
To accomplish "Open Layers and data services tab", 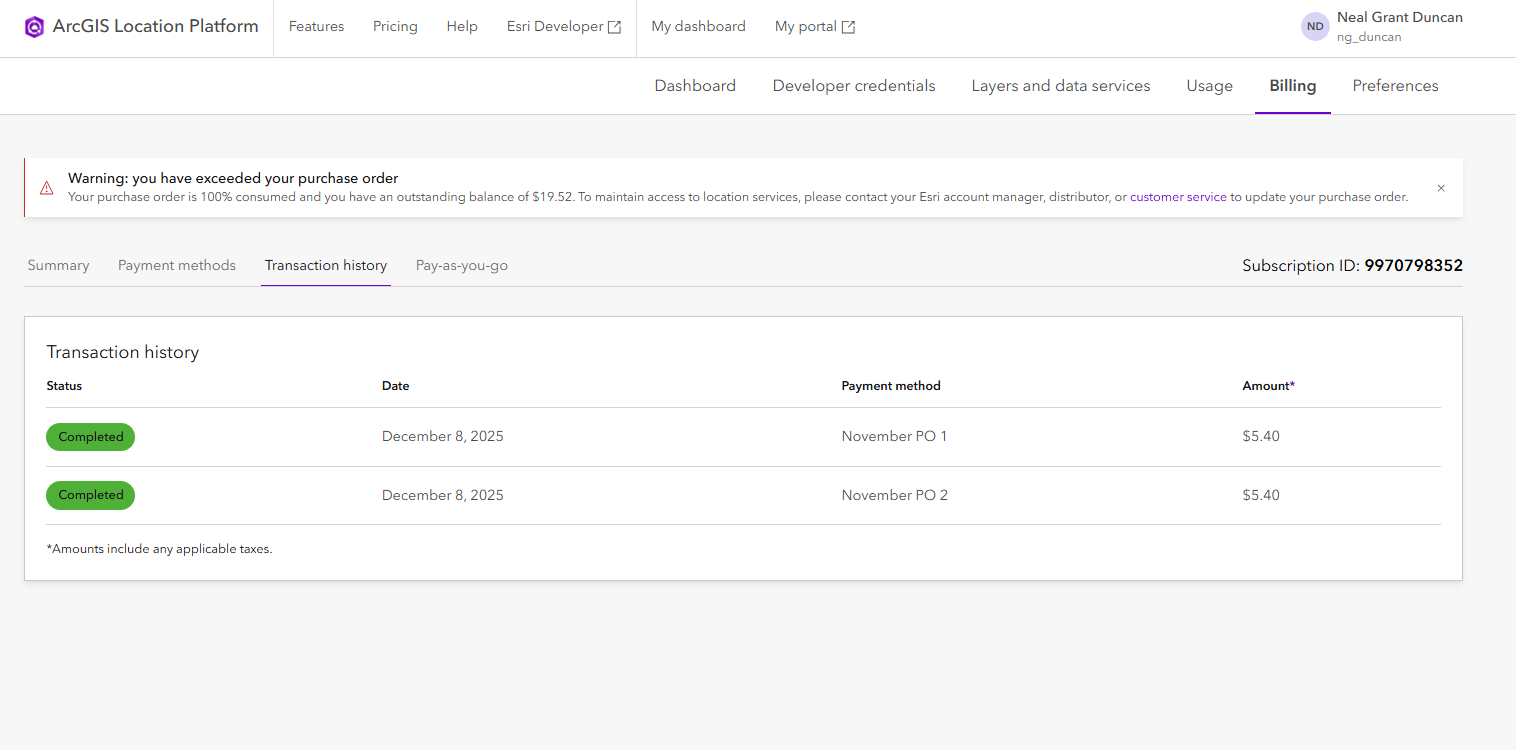I will (1061, 86).
